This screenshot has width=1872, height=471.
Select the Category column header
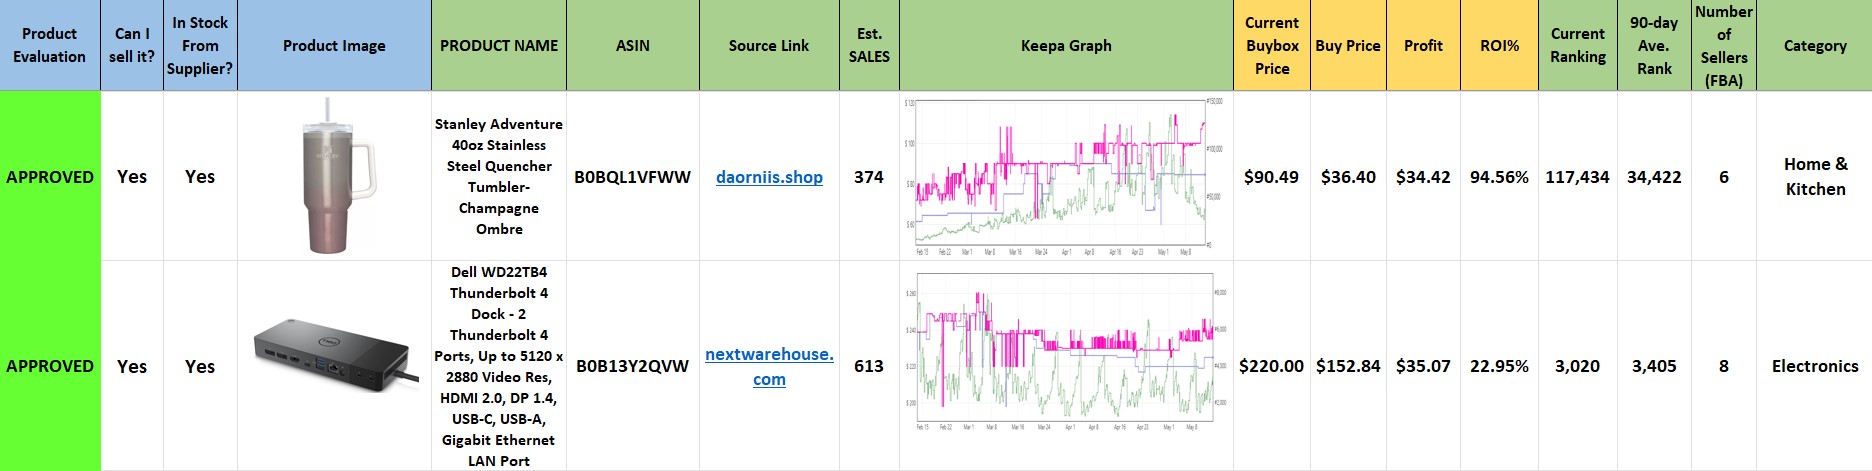click(x=1815, y=46)
